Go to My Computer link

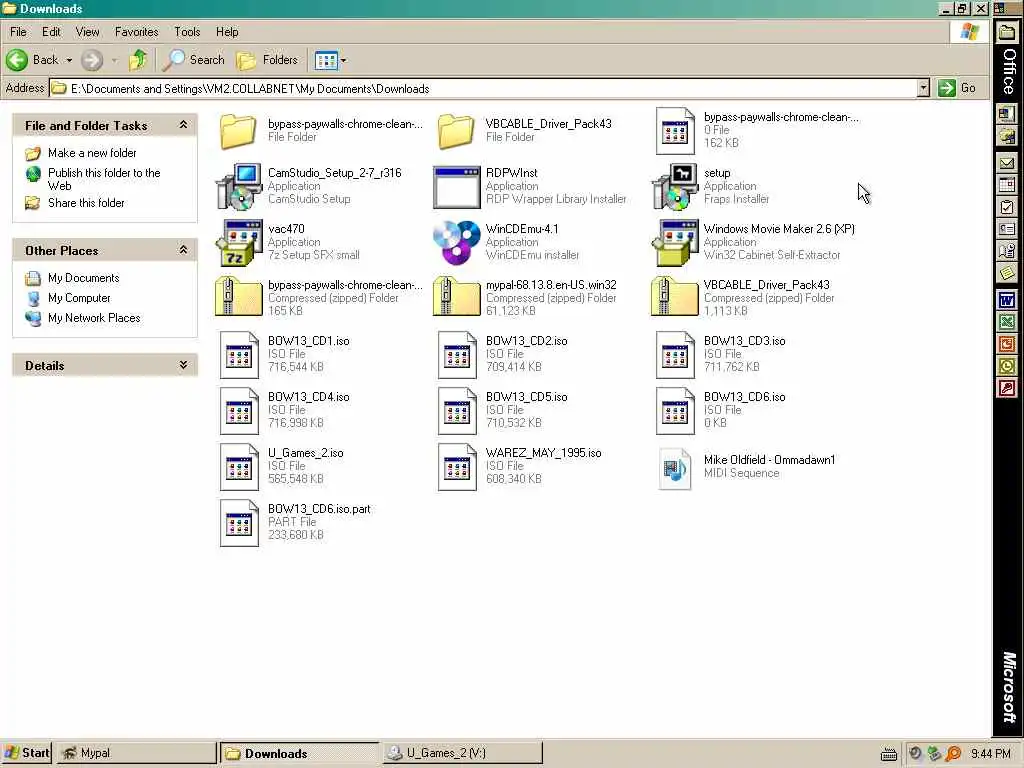pyautogui.click(x=79, y=298)
